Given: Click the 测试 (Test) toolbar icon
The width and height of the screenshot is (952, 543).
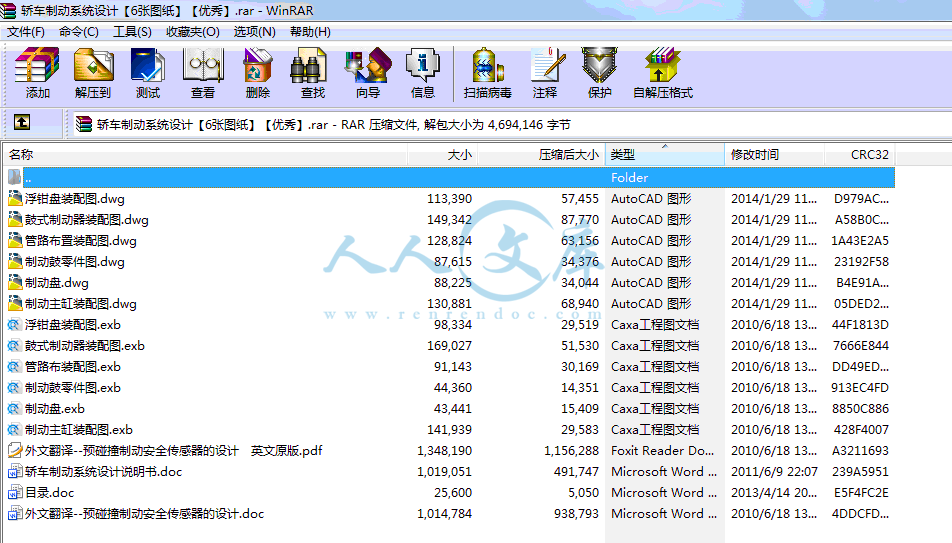Looking at the screenshot, I should tap(148, 65).
